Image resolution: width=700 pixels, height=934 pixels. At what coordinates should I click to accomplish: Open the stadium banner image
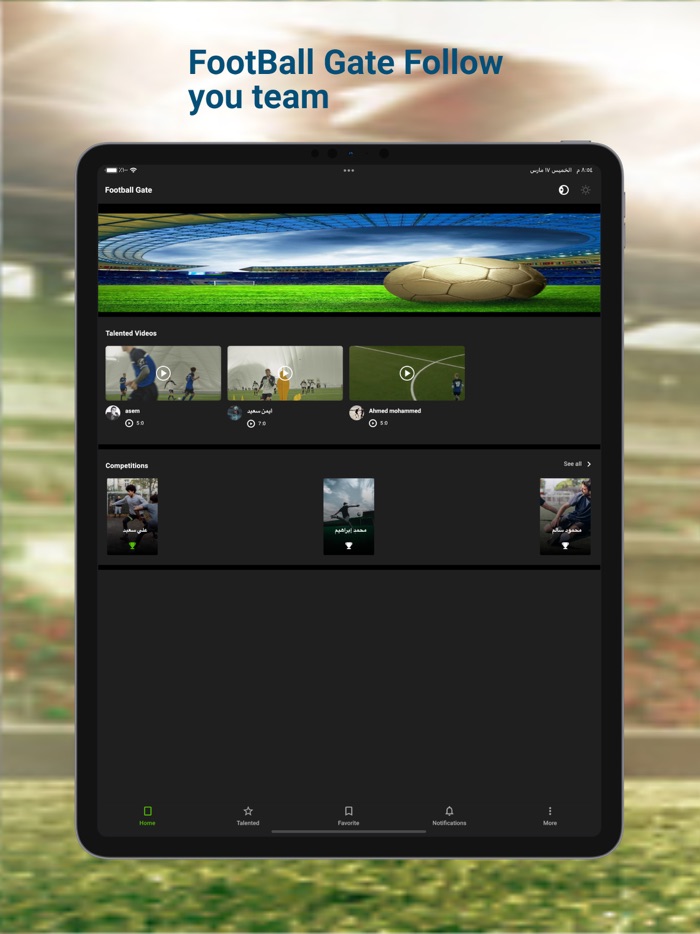click(349, 263)
